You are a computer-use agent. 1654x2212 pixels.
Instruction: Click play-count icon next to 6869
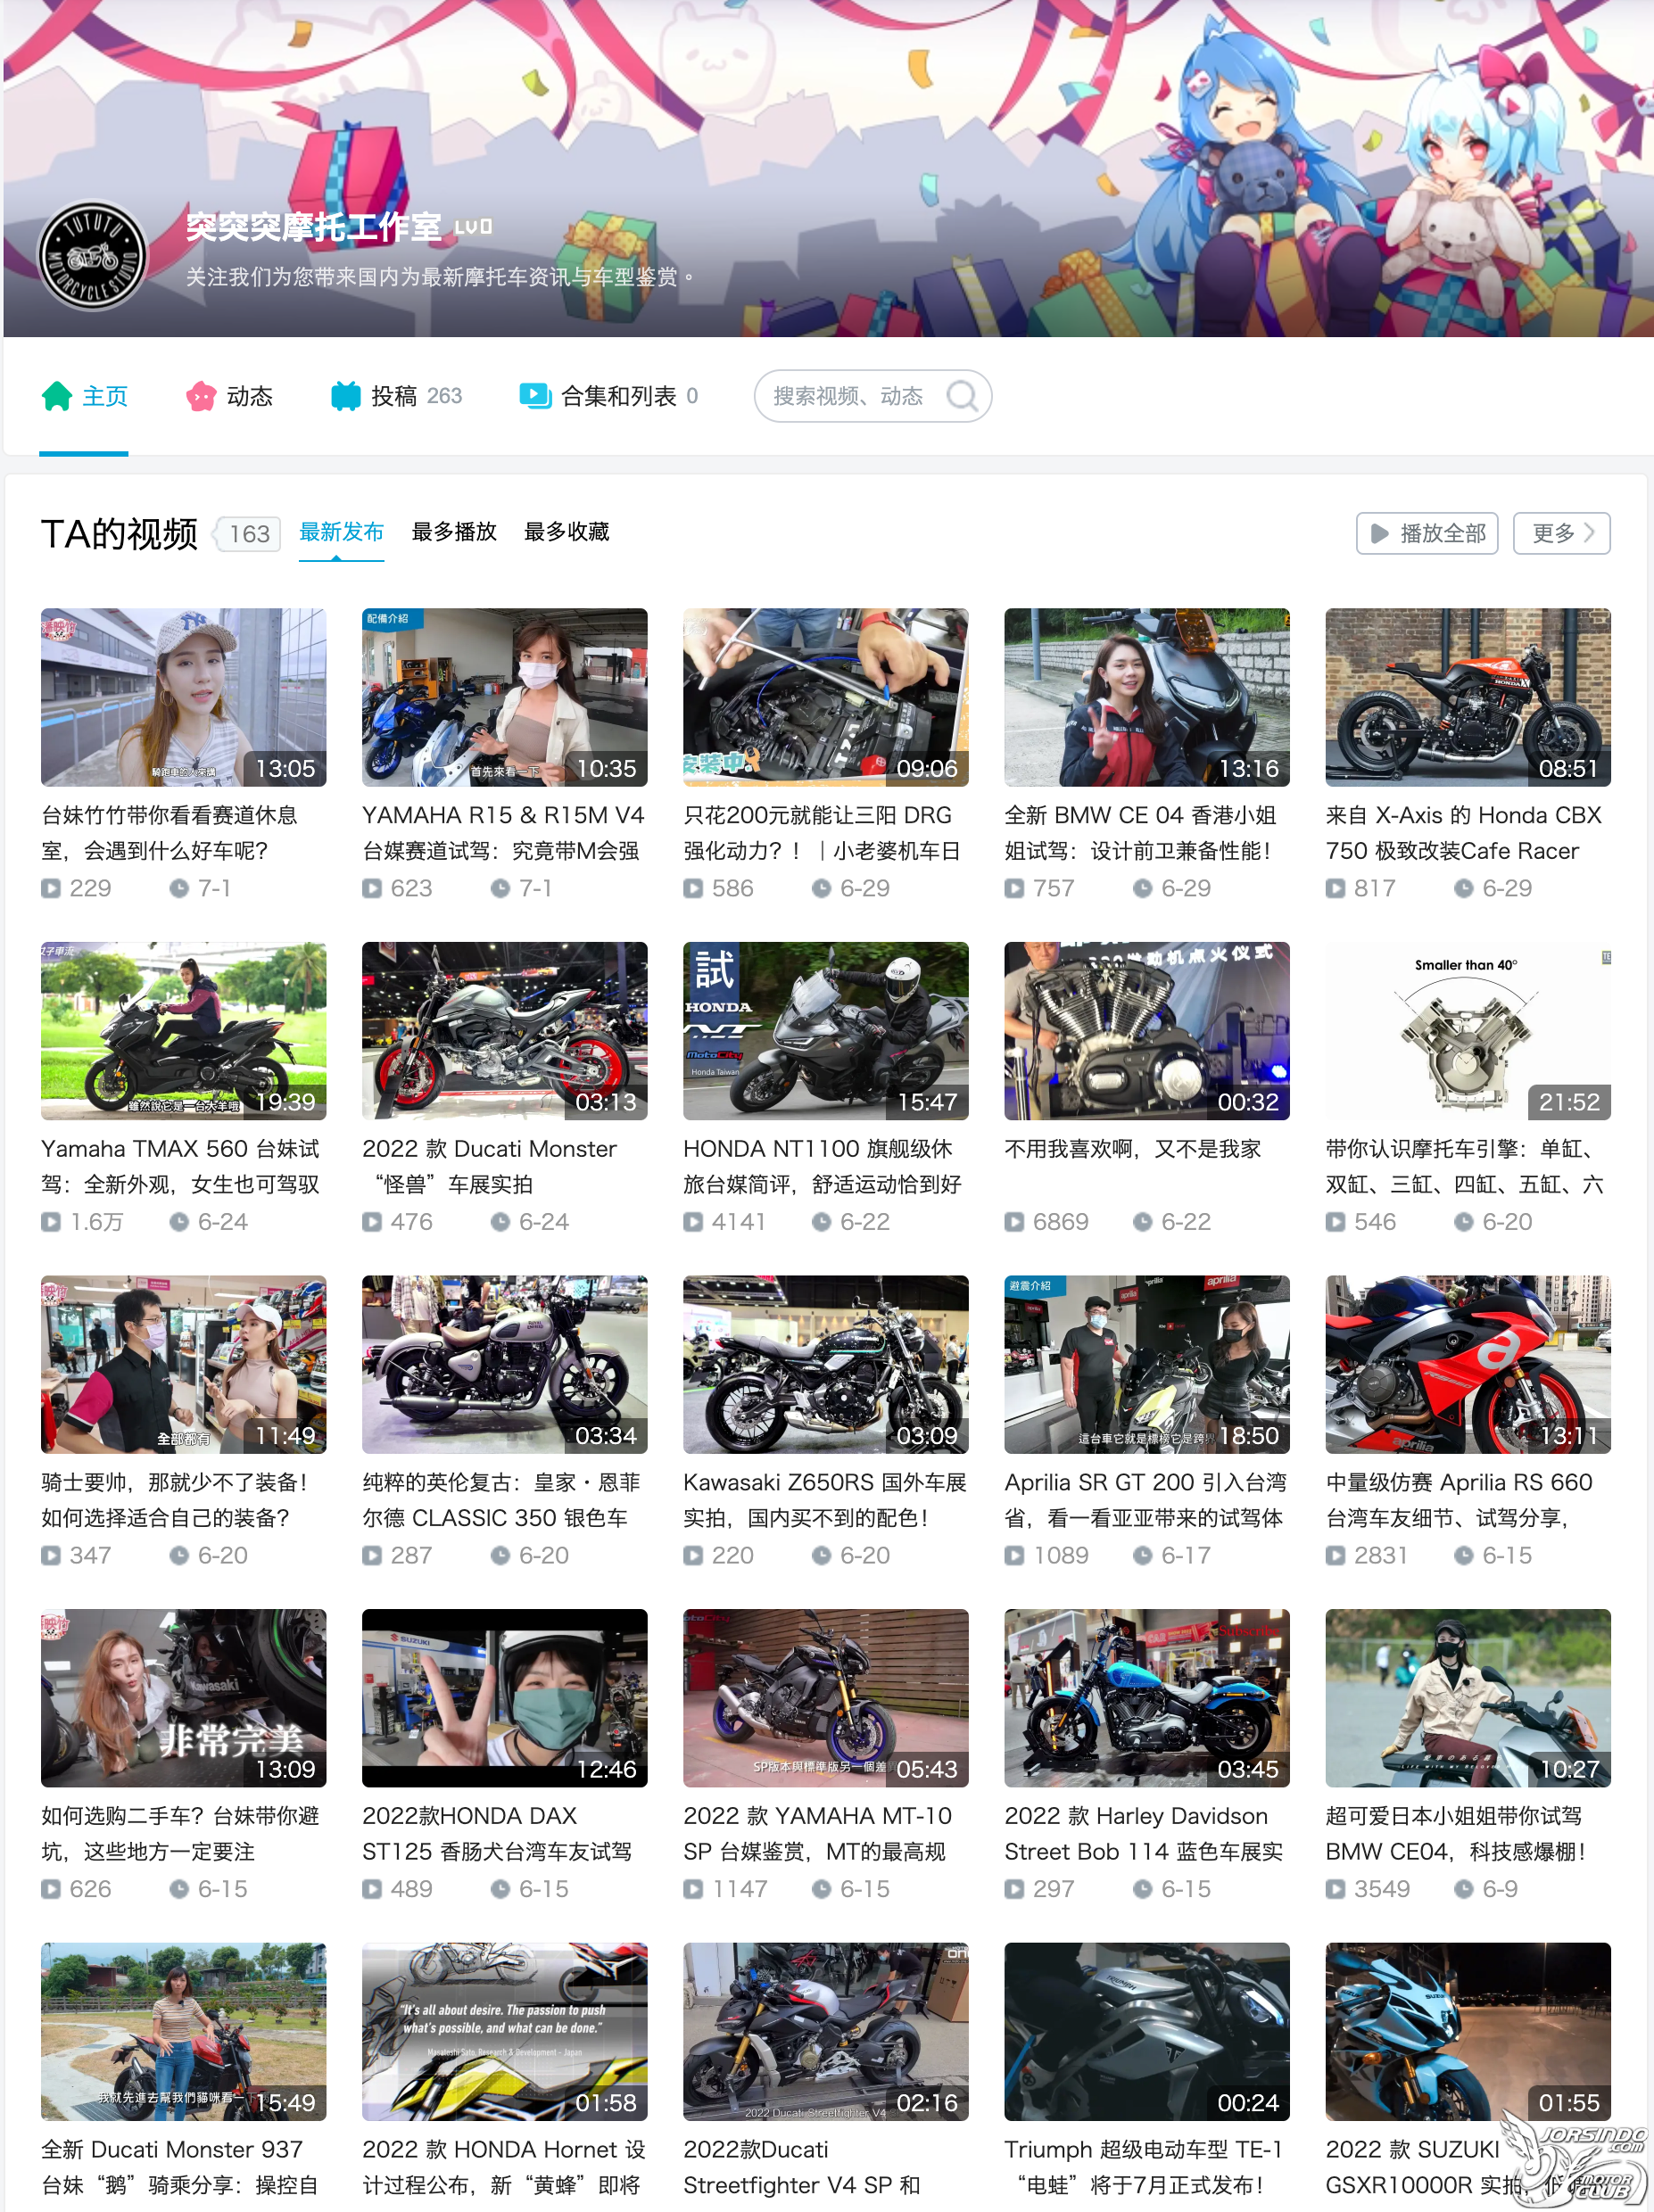tap(1014, 1222)
